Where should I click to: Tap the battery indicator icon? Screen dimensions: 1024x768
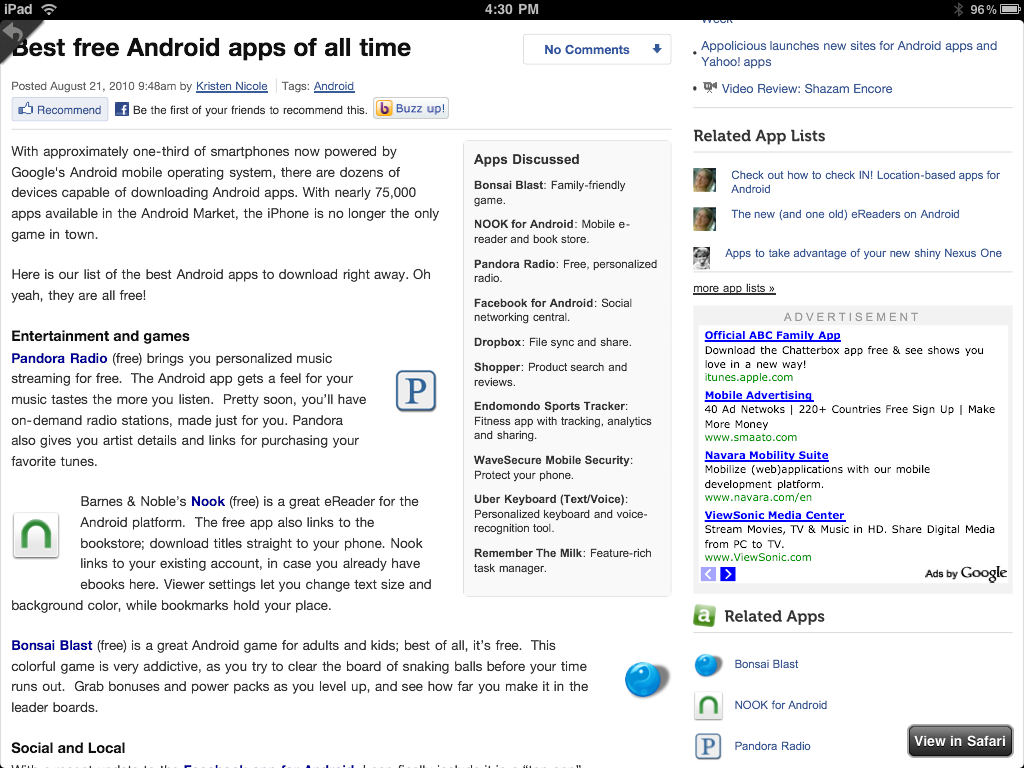[x=1010, y=9]
